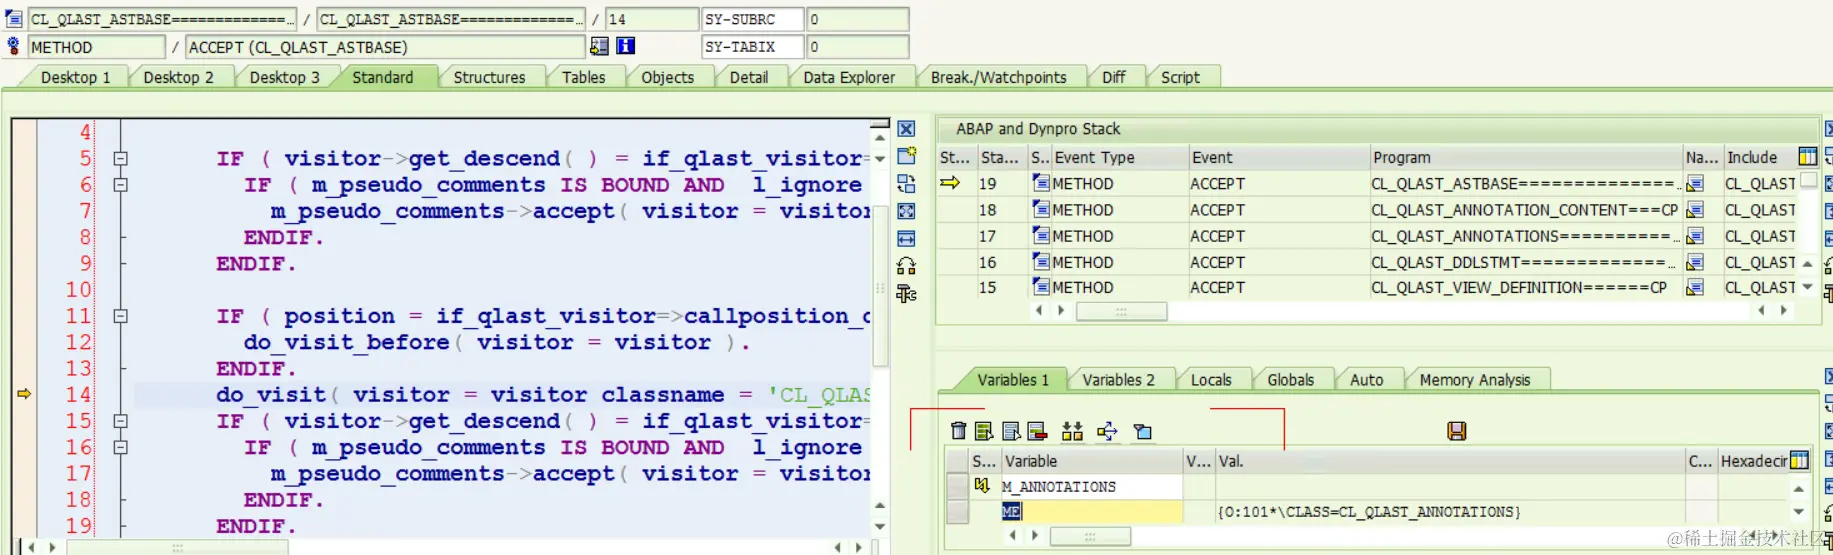Click the replace/swap tool icon beside the editor
Screen dimensions: 1833x555
pos(906,184)
